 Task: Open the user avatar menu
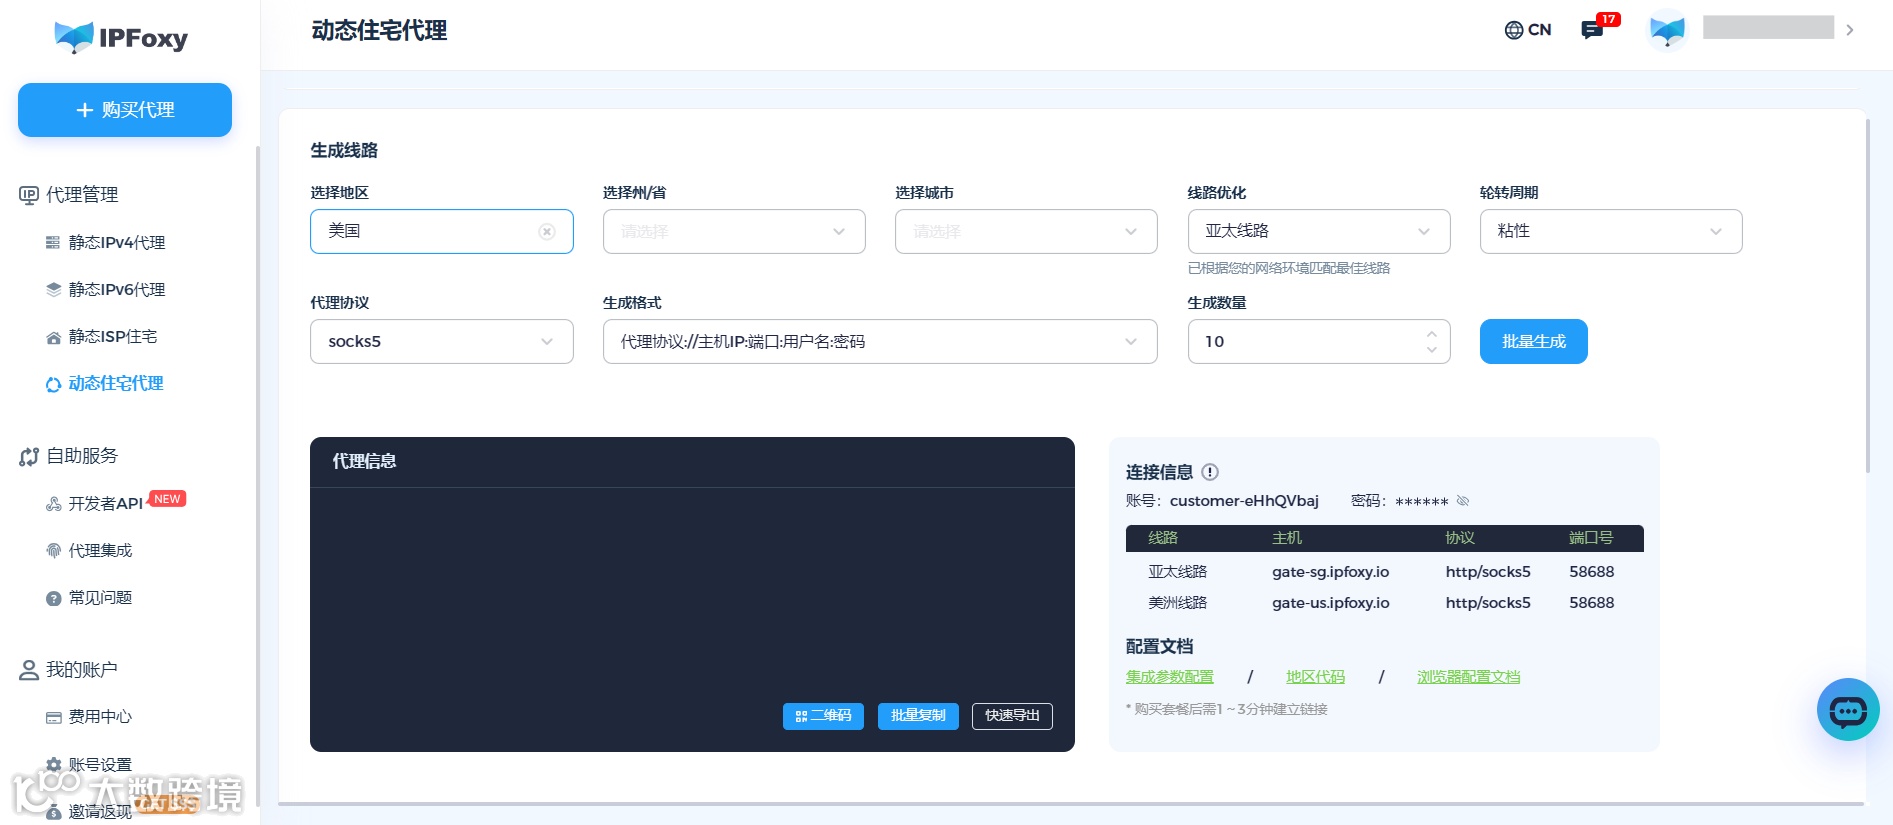(1667, 30)
